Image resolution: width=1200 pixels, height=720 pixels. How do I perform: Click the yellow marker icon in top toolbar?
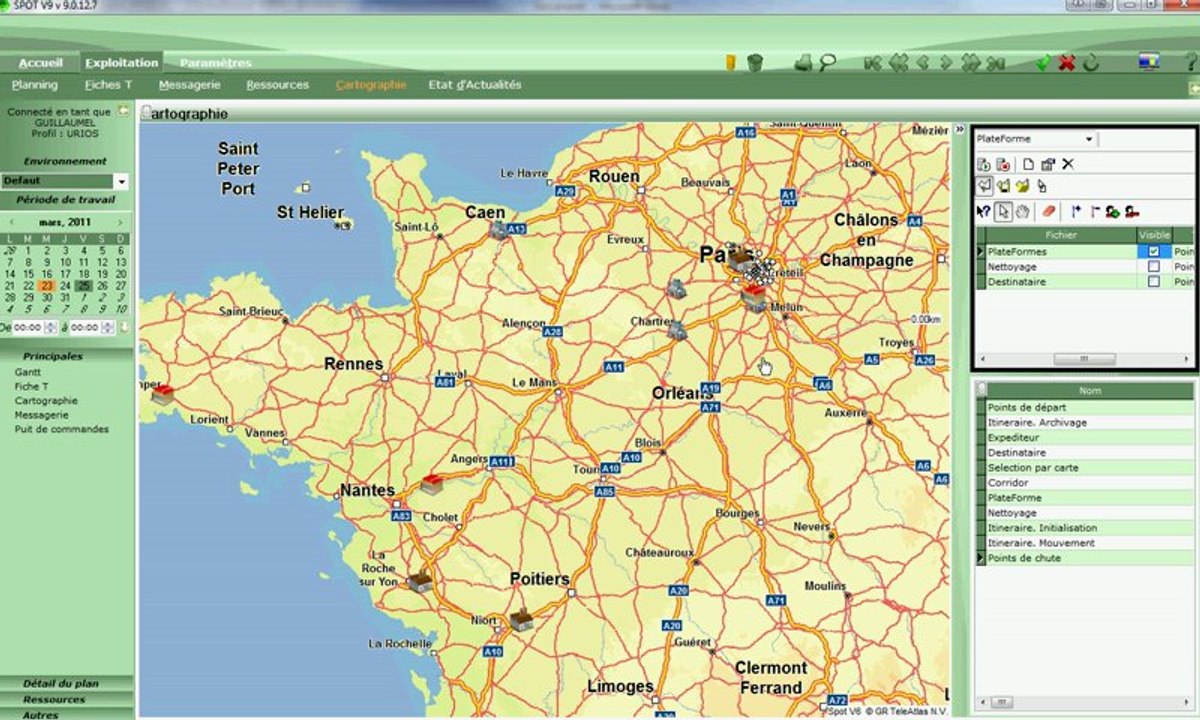tap(731, 62)
